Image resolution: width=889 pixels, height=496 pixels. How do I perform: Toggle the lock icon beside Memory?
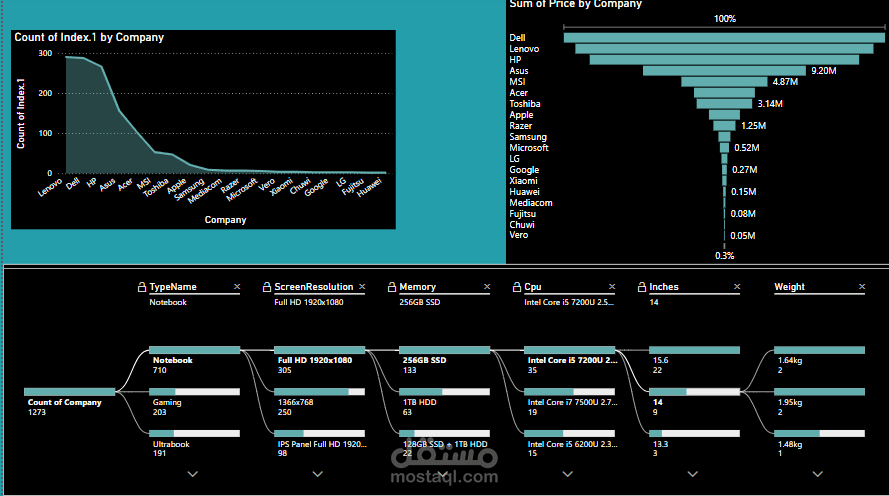point(392,287)
